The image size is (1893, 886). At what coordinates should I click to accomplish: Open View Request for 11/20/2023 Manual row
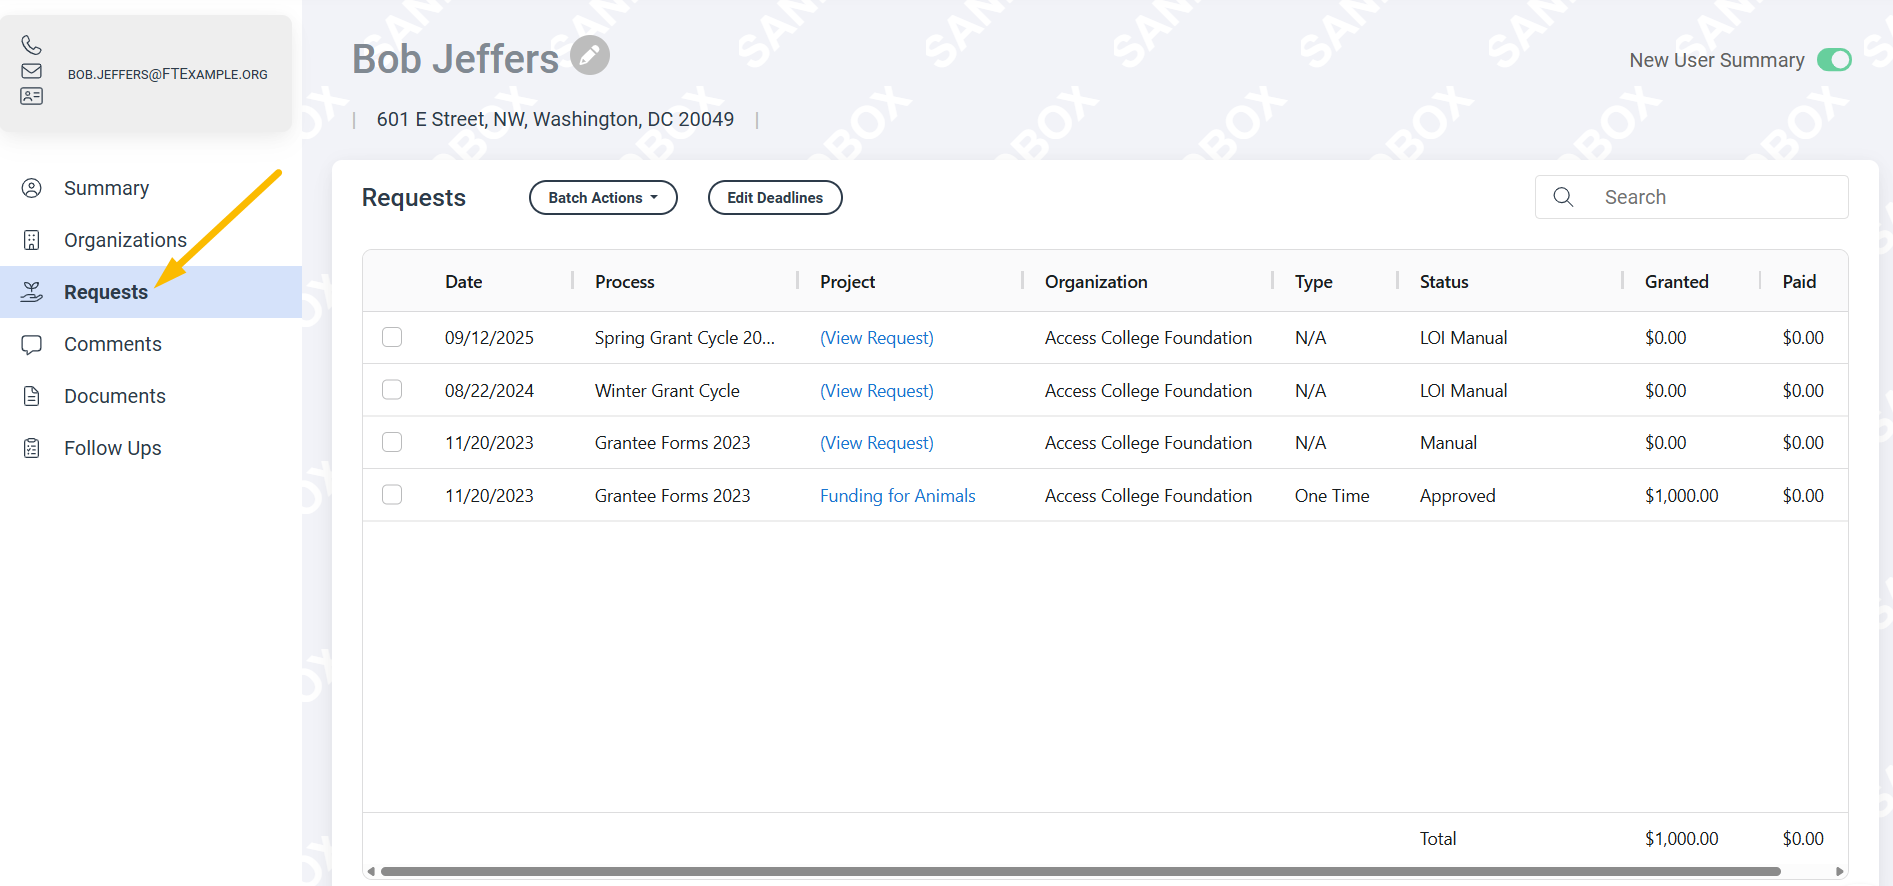[877, 443]
